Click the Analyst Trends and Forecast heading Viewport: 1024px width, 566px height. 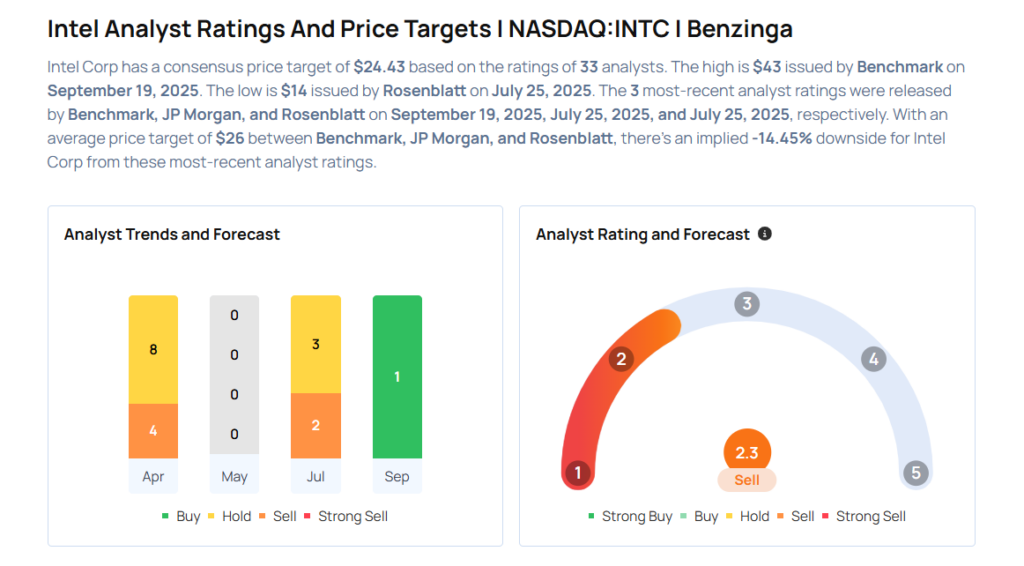point(172,234)
